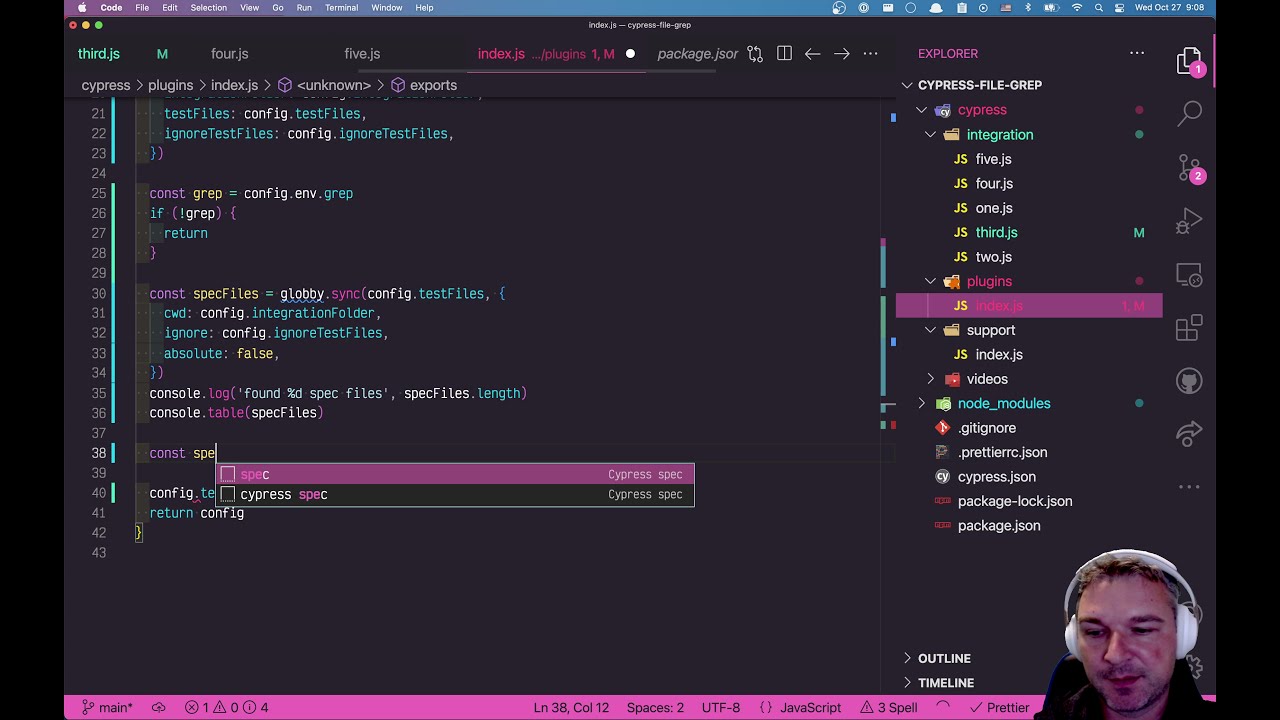Screen dimensions: 1280x720
Task: Select the 'spec' autocomplete suggestion
Action: tap(455, 475)
